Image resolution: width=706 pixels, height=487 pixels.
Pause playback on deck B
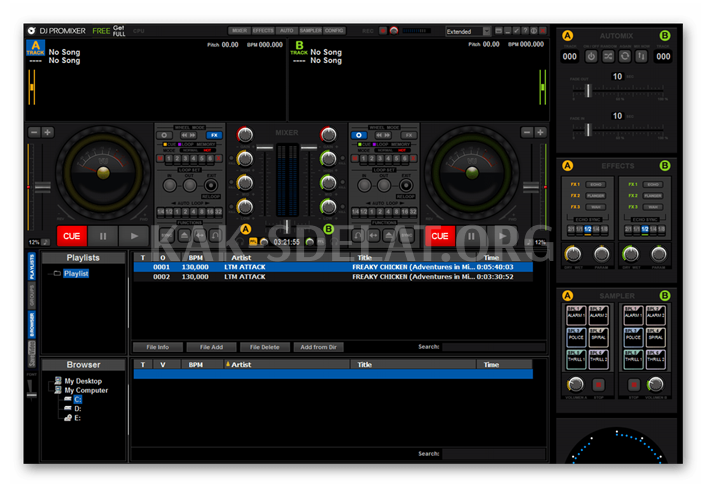pyautogui.click(x=471, y=236)
